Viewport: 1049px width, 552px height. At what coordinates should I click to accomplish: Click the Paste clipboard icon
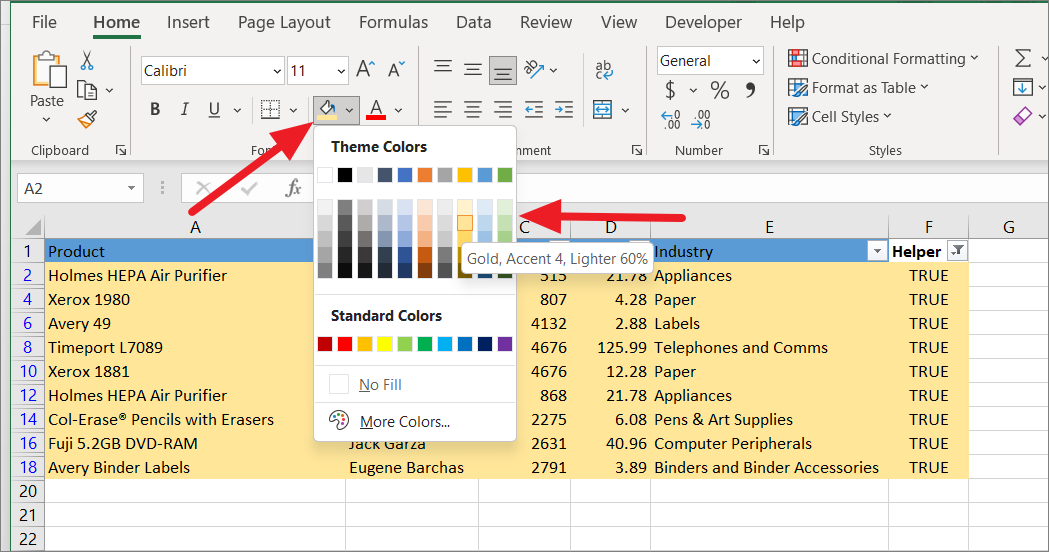(48, 69)
